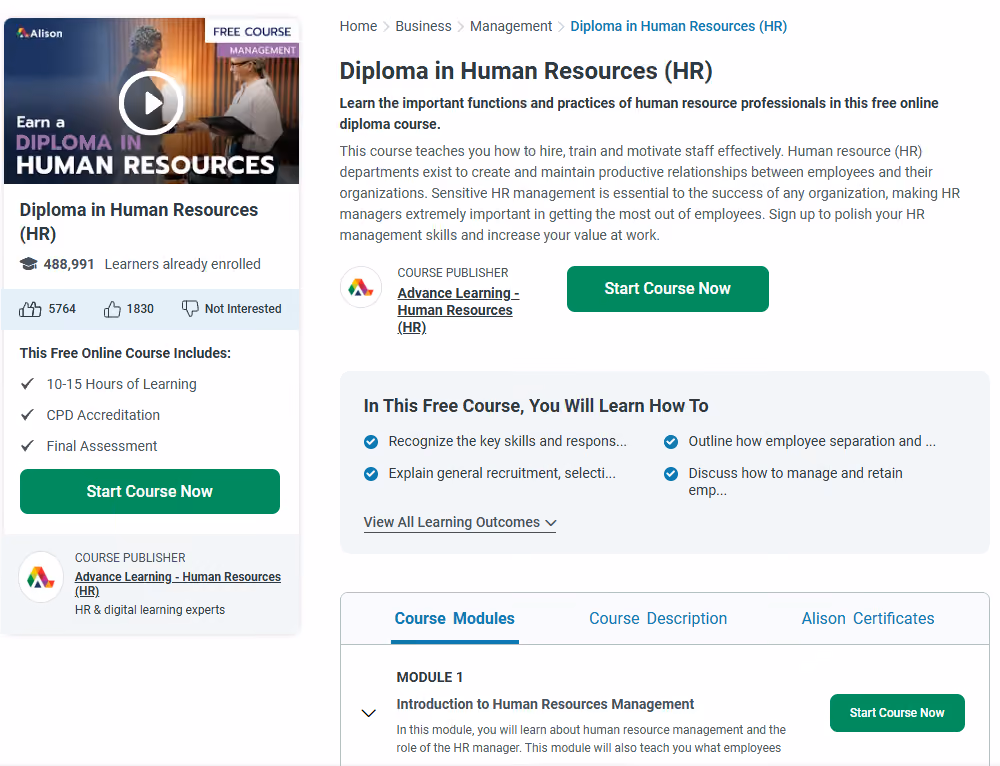Switch to the Course Modules tab
Image resolution: width=1000 pixels, height=766 pixels.
pyautogui.click(x=455, y=619)
